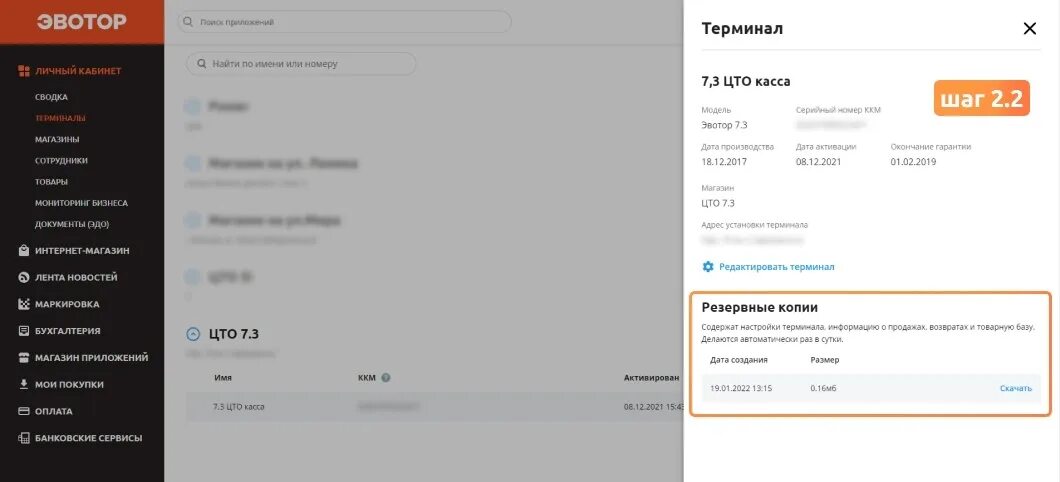Click the Личный кабинет grid icon
This screenshot has height=482, width=1060.
[x=24, y=71]
